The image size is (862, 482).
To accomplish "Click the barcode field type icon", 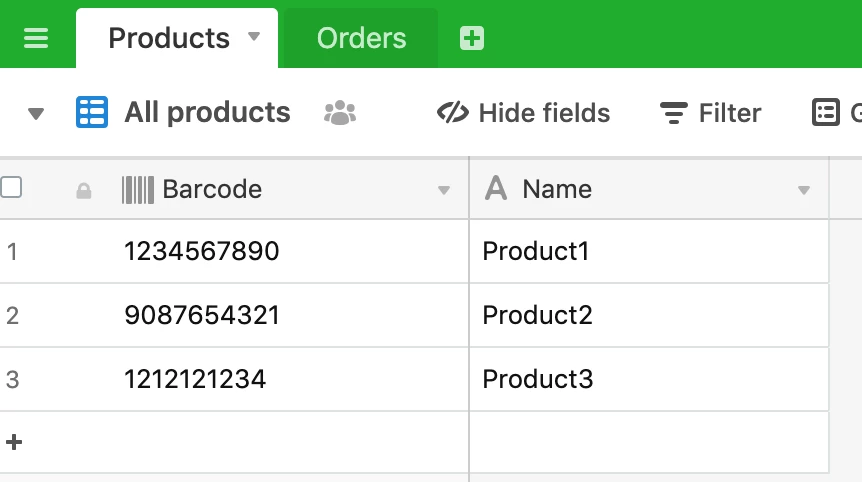I will 137,190.
